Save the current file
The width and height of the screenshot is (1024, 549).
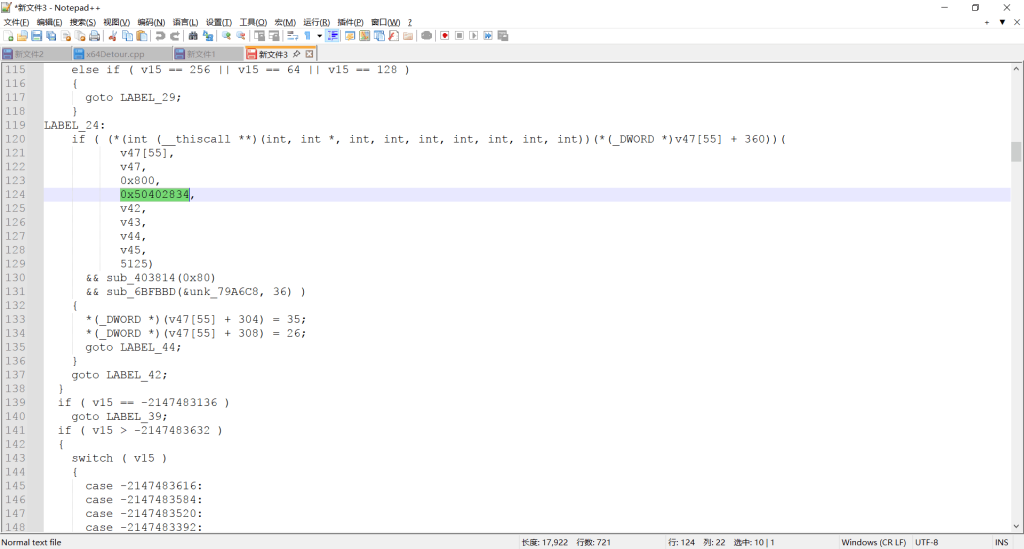[37, 36]
